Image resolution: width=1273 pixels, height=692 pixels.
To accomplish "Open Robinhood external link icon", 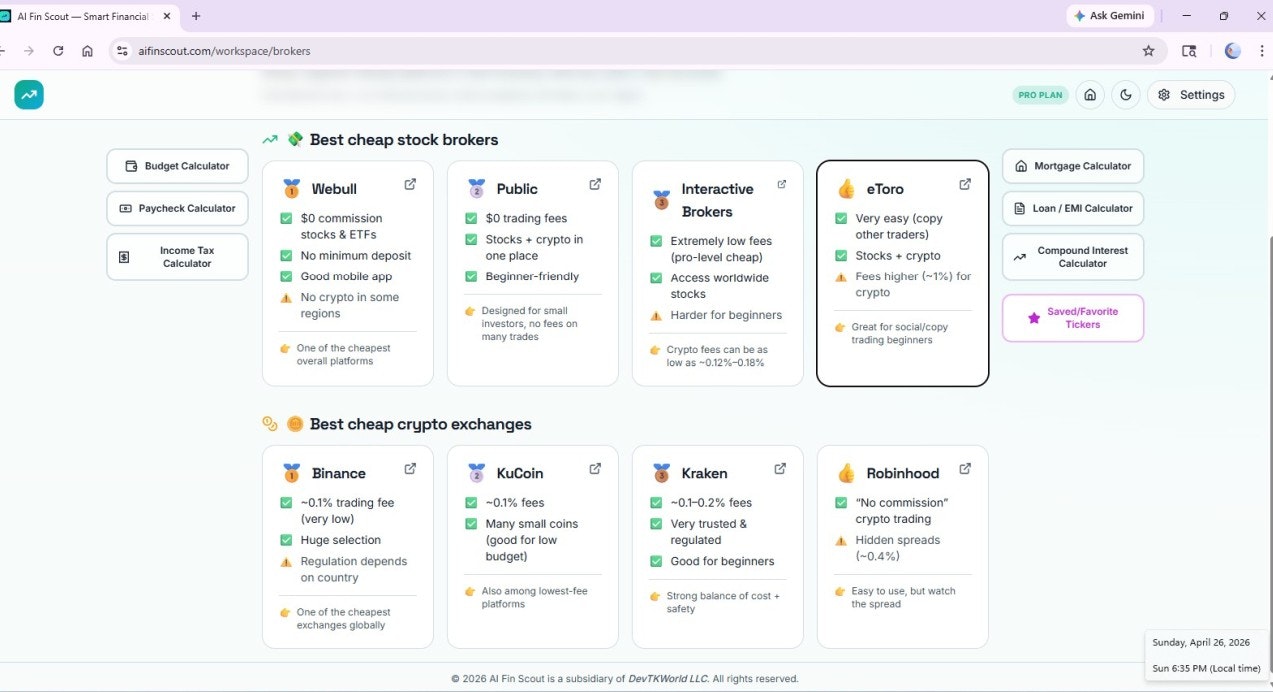I will [965, 468].
